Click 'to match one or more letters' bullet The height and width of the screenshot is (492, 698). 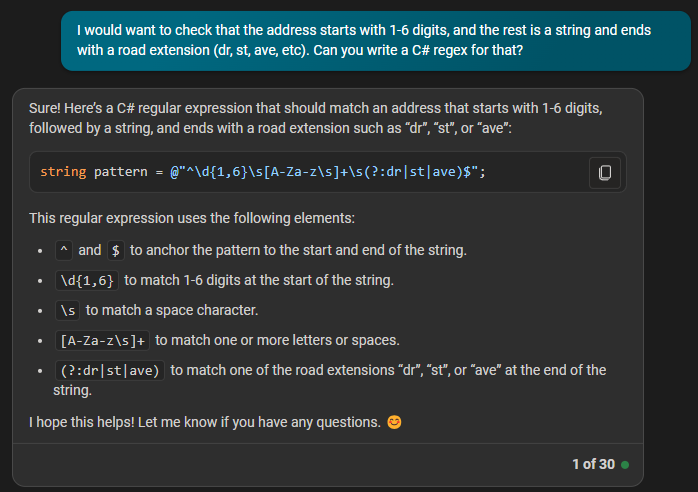[x=277, y=341]
